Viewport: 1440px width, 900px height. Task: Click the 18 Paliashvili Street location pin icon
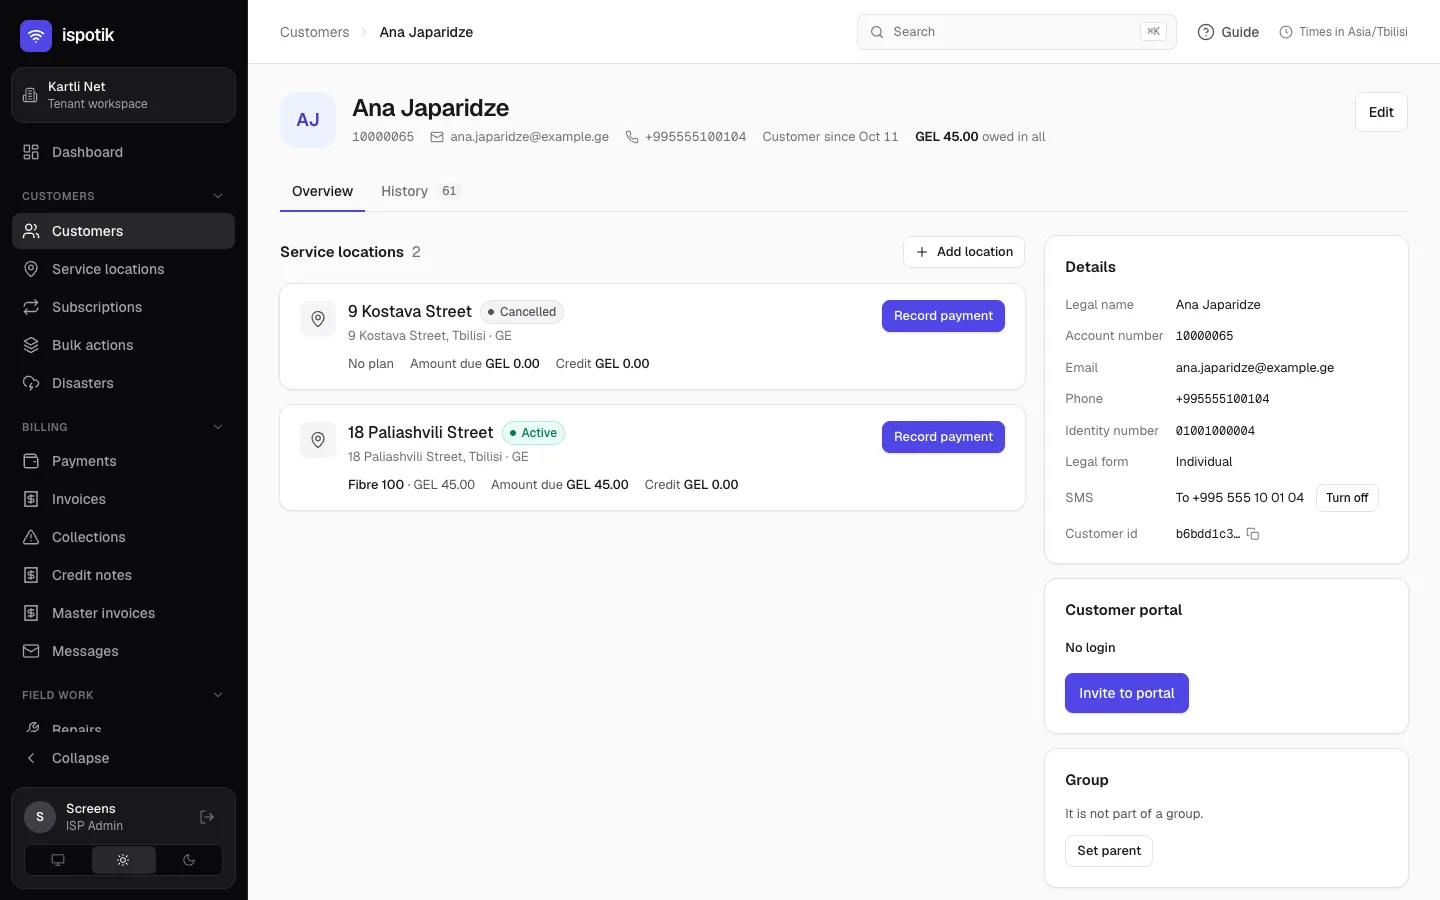pos(318,440)
